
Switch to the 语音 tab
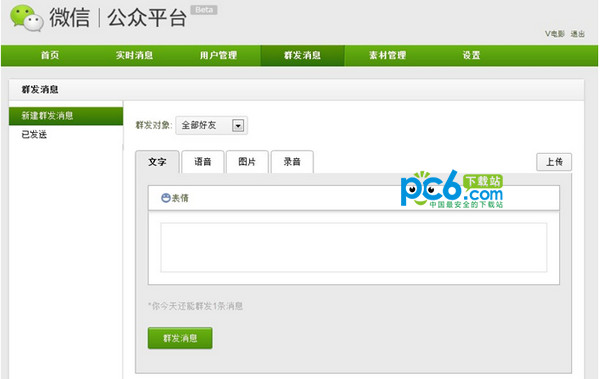202,162
